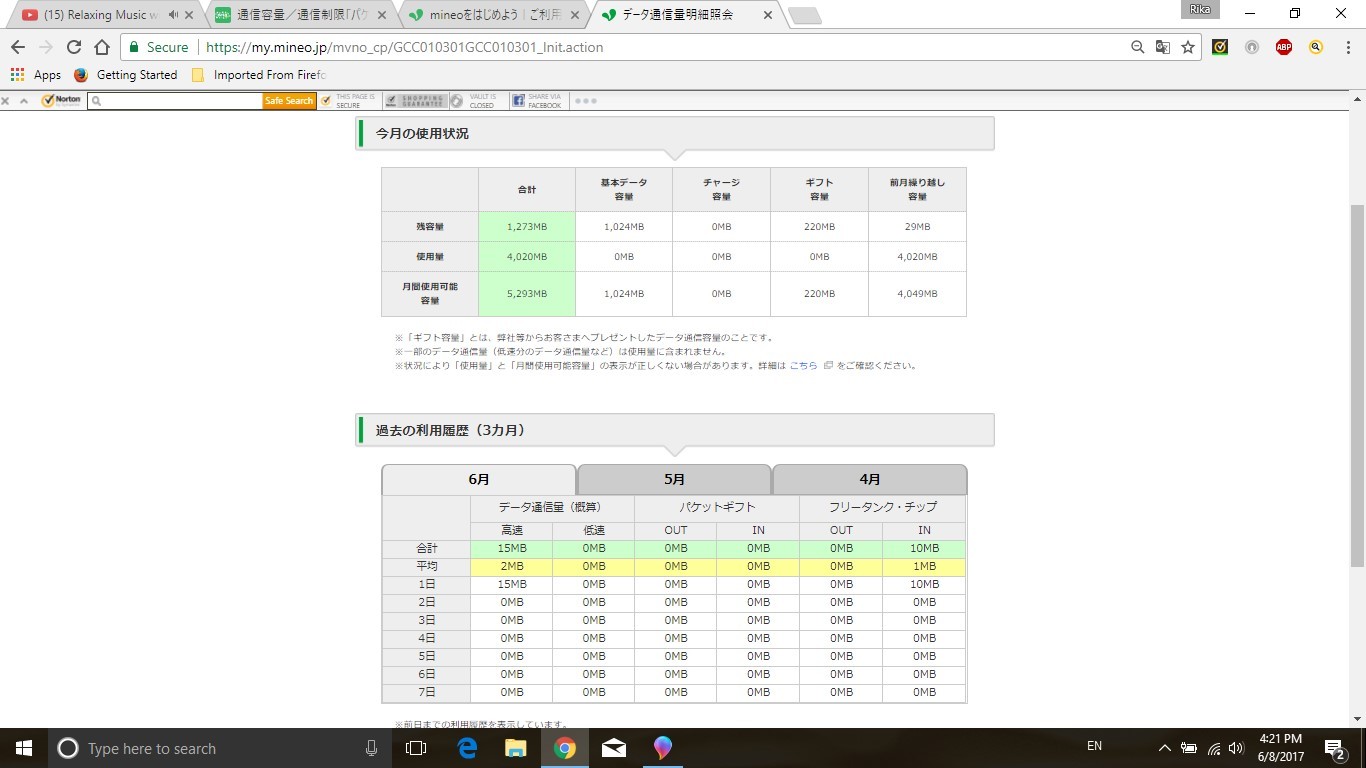Screen dimensions: 1366x768
Task: Click the Norton search input field
Action: coord(175,101)
